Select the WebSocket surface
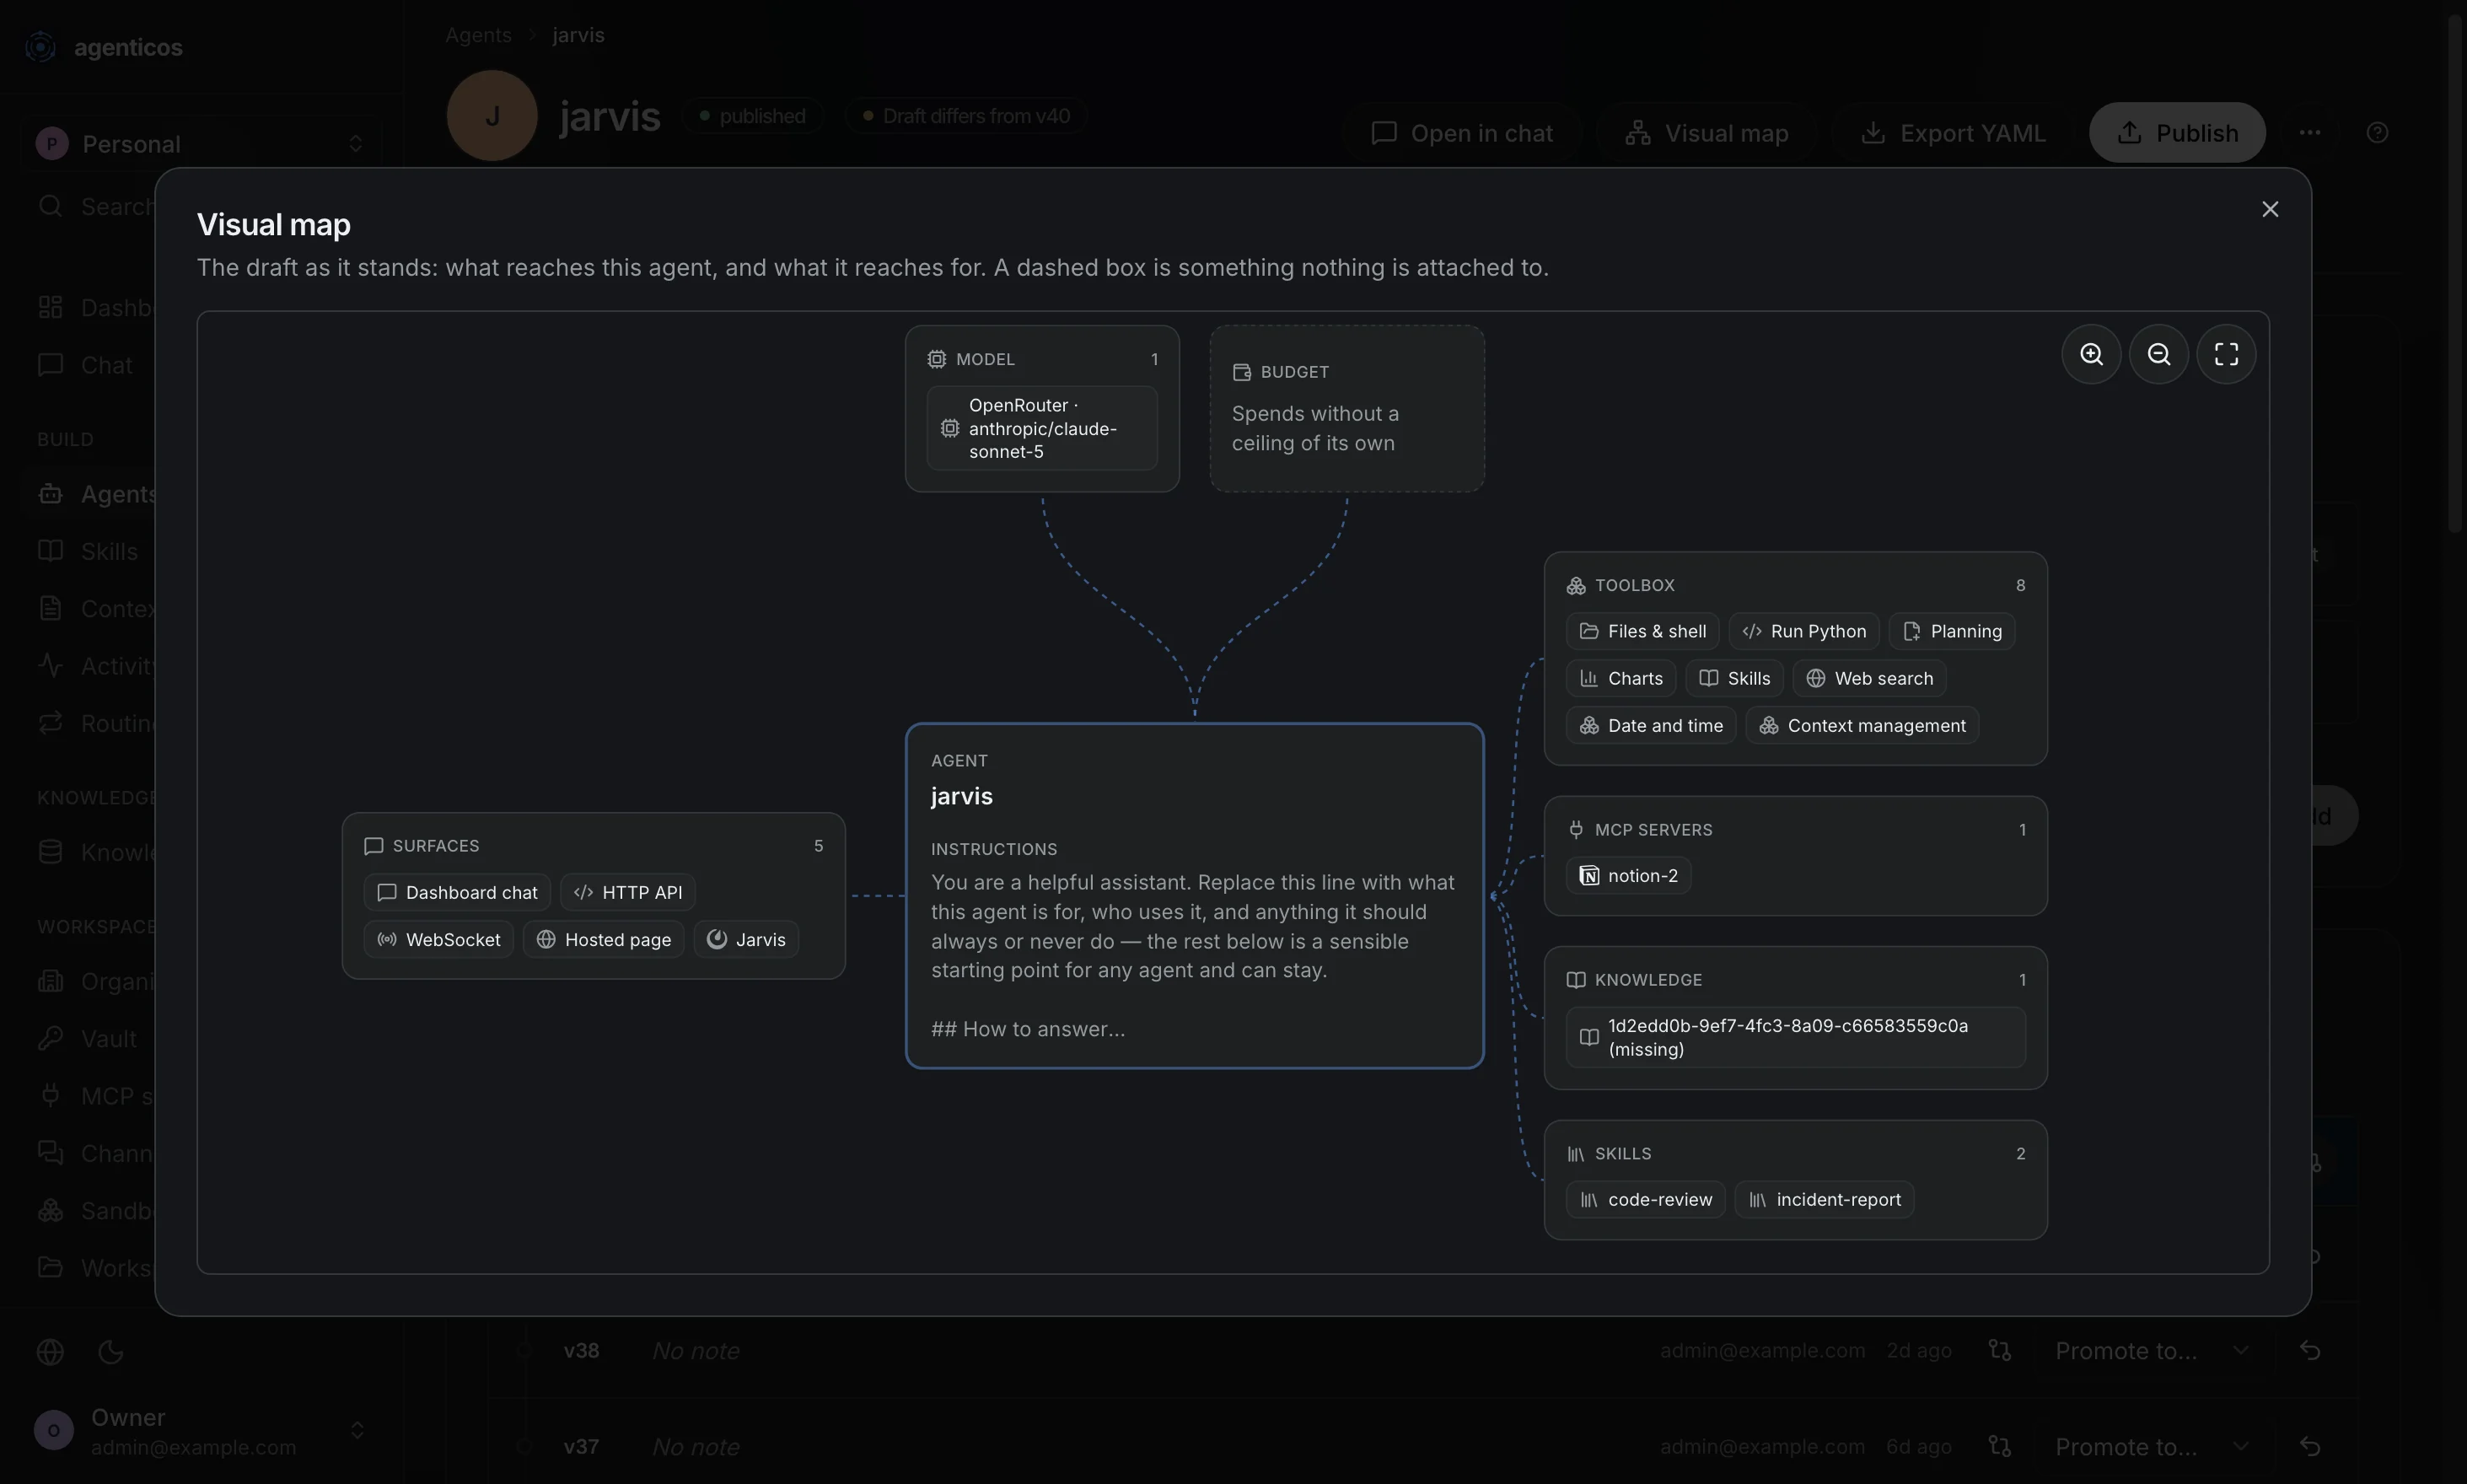 [439, 939]
